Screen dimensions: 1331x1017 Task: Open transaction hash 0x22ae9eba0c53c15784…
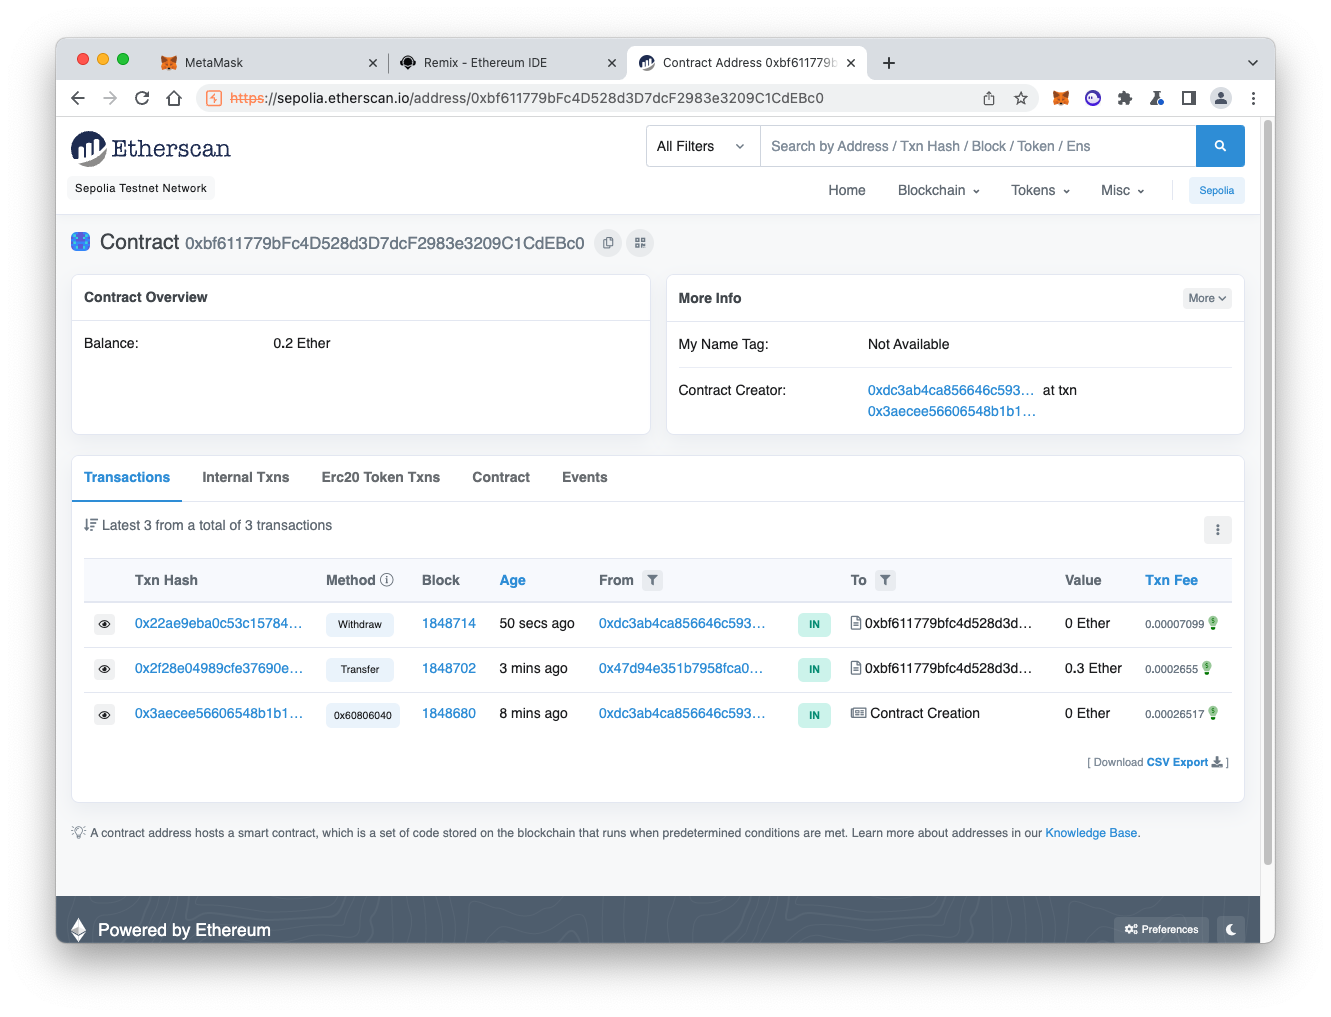click(x=219, y=623)
